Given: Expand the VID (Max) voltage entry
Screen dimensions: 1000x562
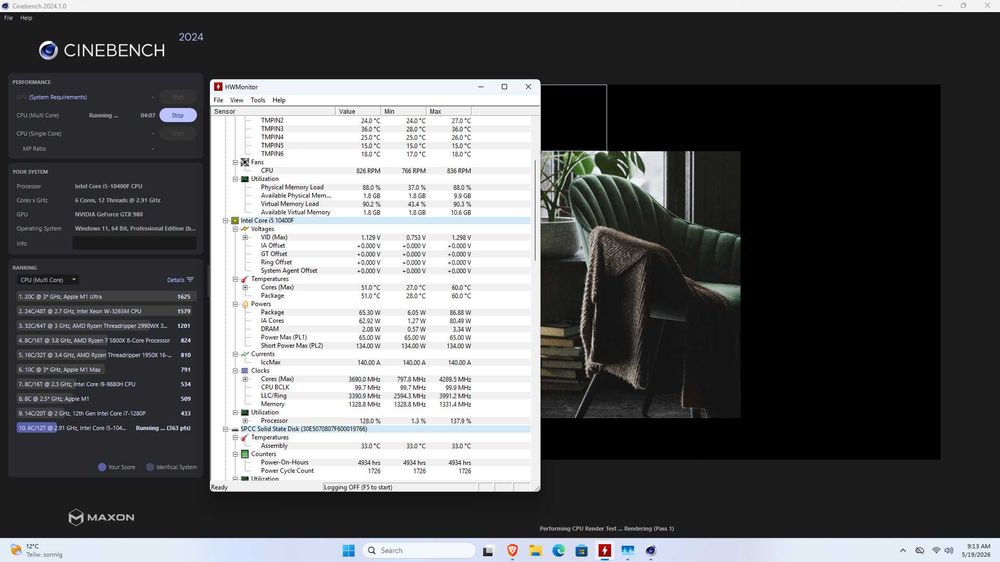Looking at the screenshot, I should (245, 237).
